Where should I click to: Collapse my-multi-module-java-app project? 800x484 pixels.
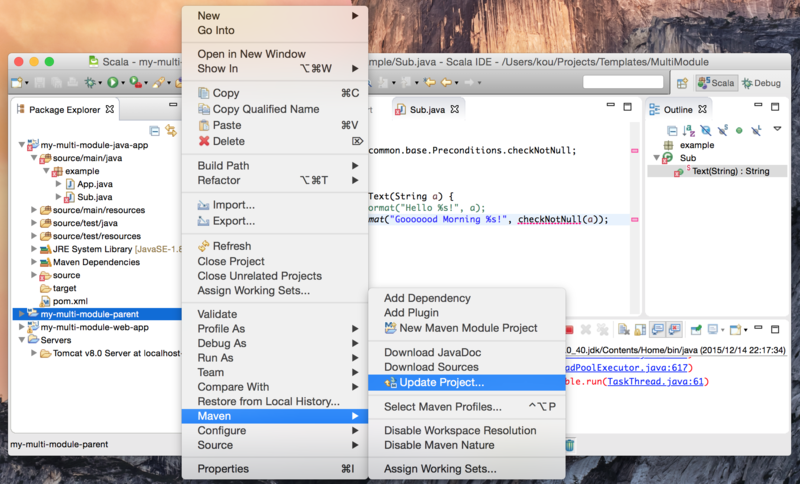tap(22, 145)
